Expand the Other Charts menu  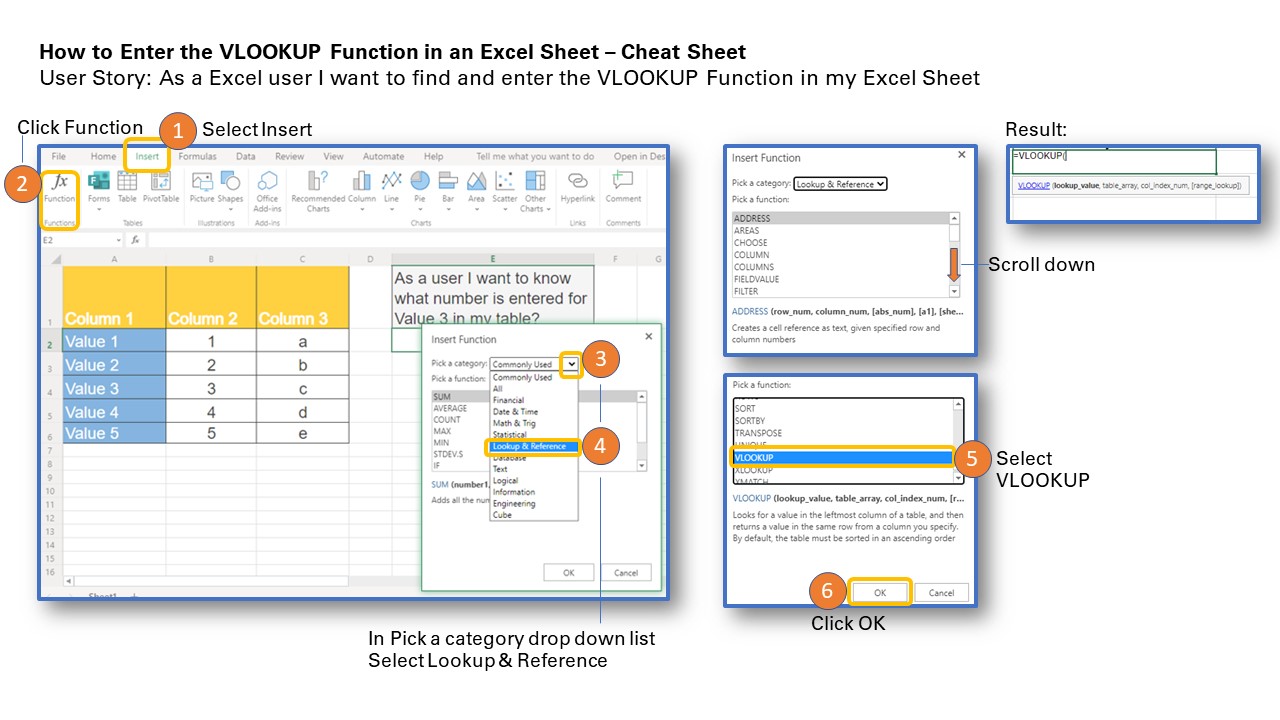tap(535, 190)
